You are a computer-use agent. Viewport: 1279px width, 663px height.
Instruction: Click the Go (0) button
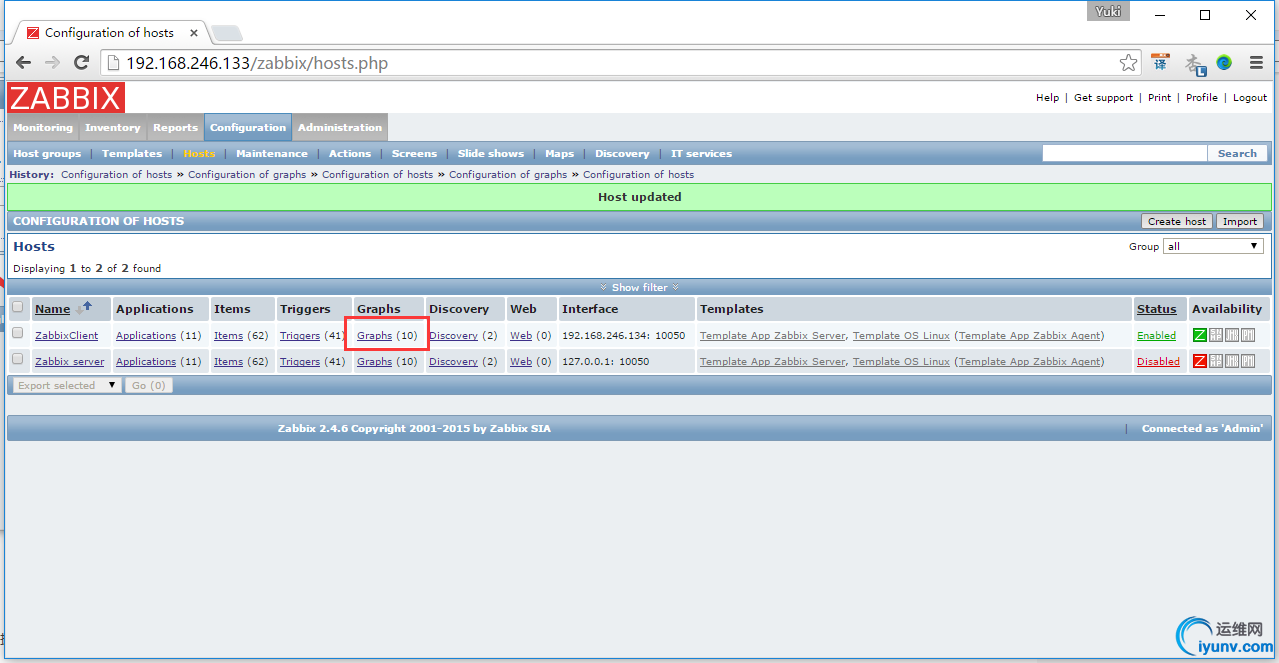(149, 385)
